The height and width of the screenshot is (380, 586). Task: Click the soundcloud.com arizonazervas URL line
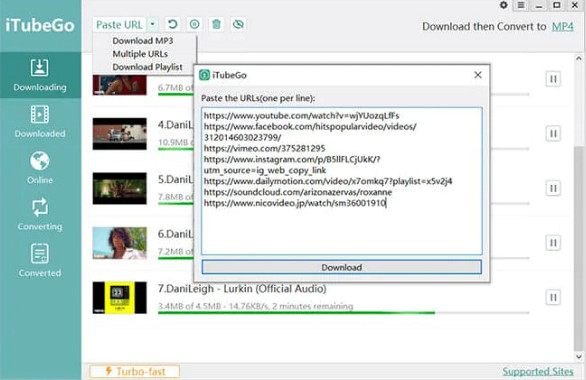(x=298, y=192)
